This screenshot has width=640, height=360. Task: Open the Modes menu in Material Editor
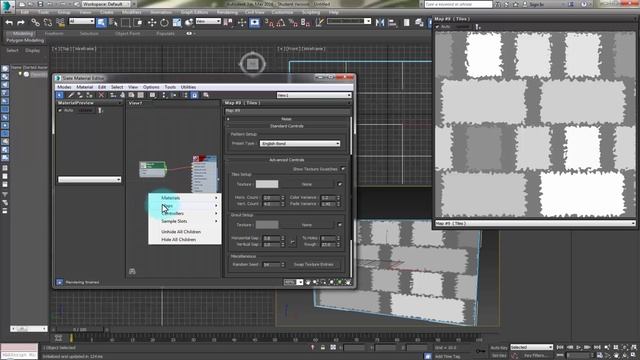pyautogui.click(x=64, y=87)
